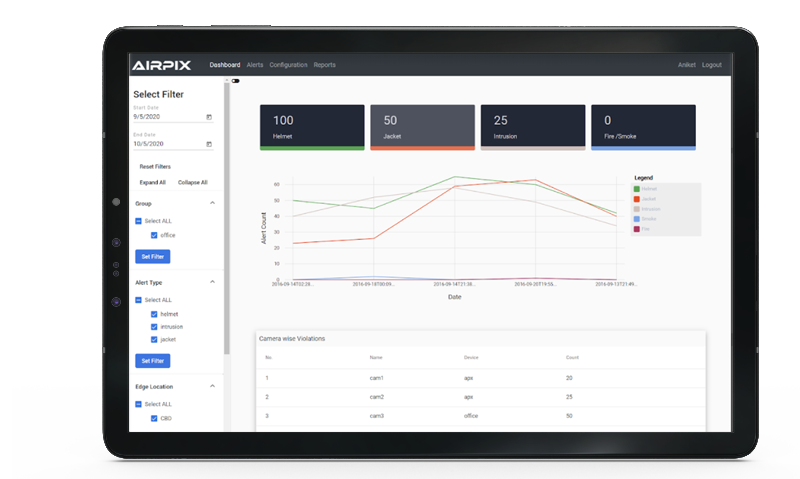The height and width of the screenshot is (479, 800).
Task: Click count '25' in the cam2 row
Action: pyautogui.click(x=569, y=397)
